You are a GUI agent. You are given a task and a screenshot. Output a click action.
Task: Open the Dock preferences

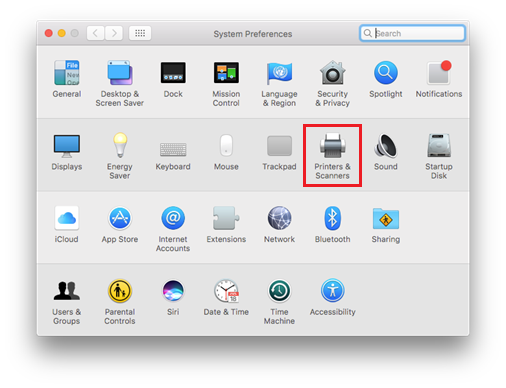[x=173, y=79]
